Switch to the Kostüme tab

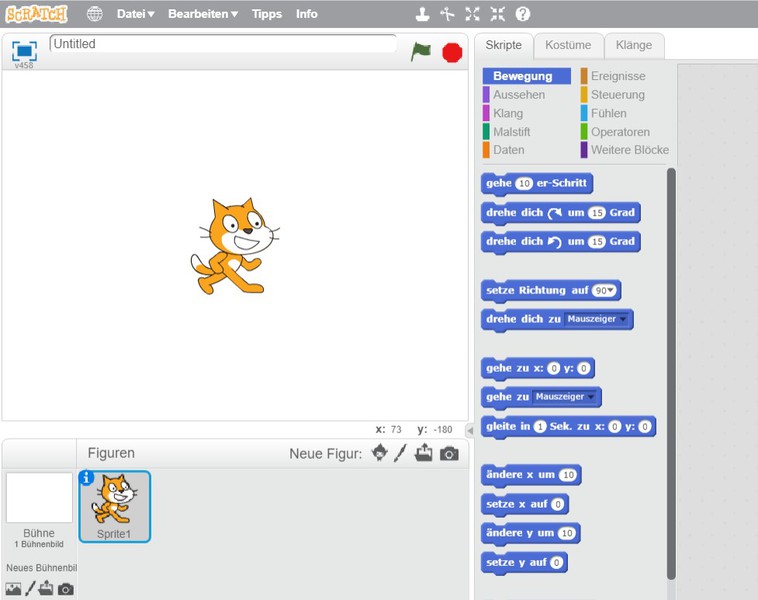point(568,45)
